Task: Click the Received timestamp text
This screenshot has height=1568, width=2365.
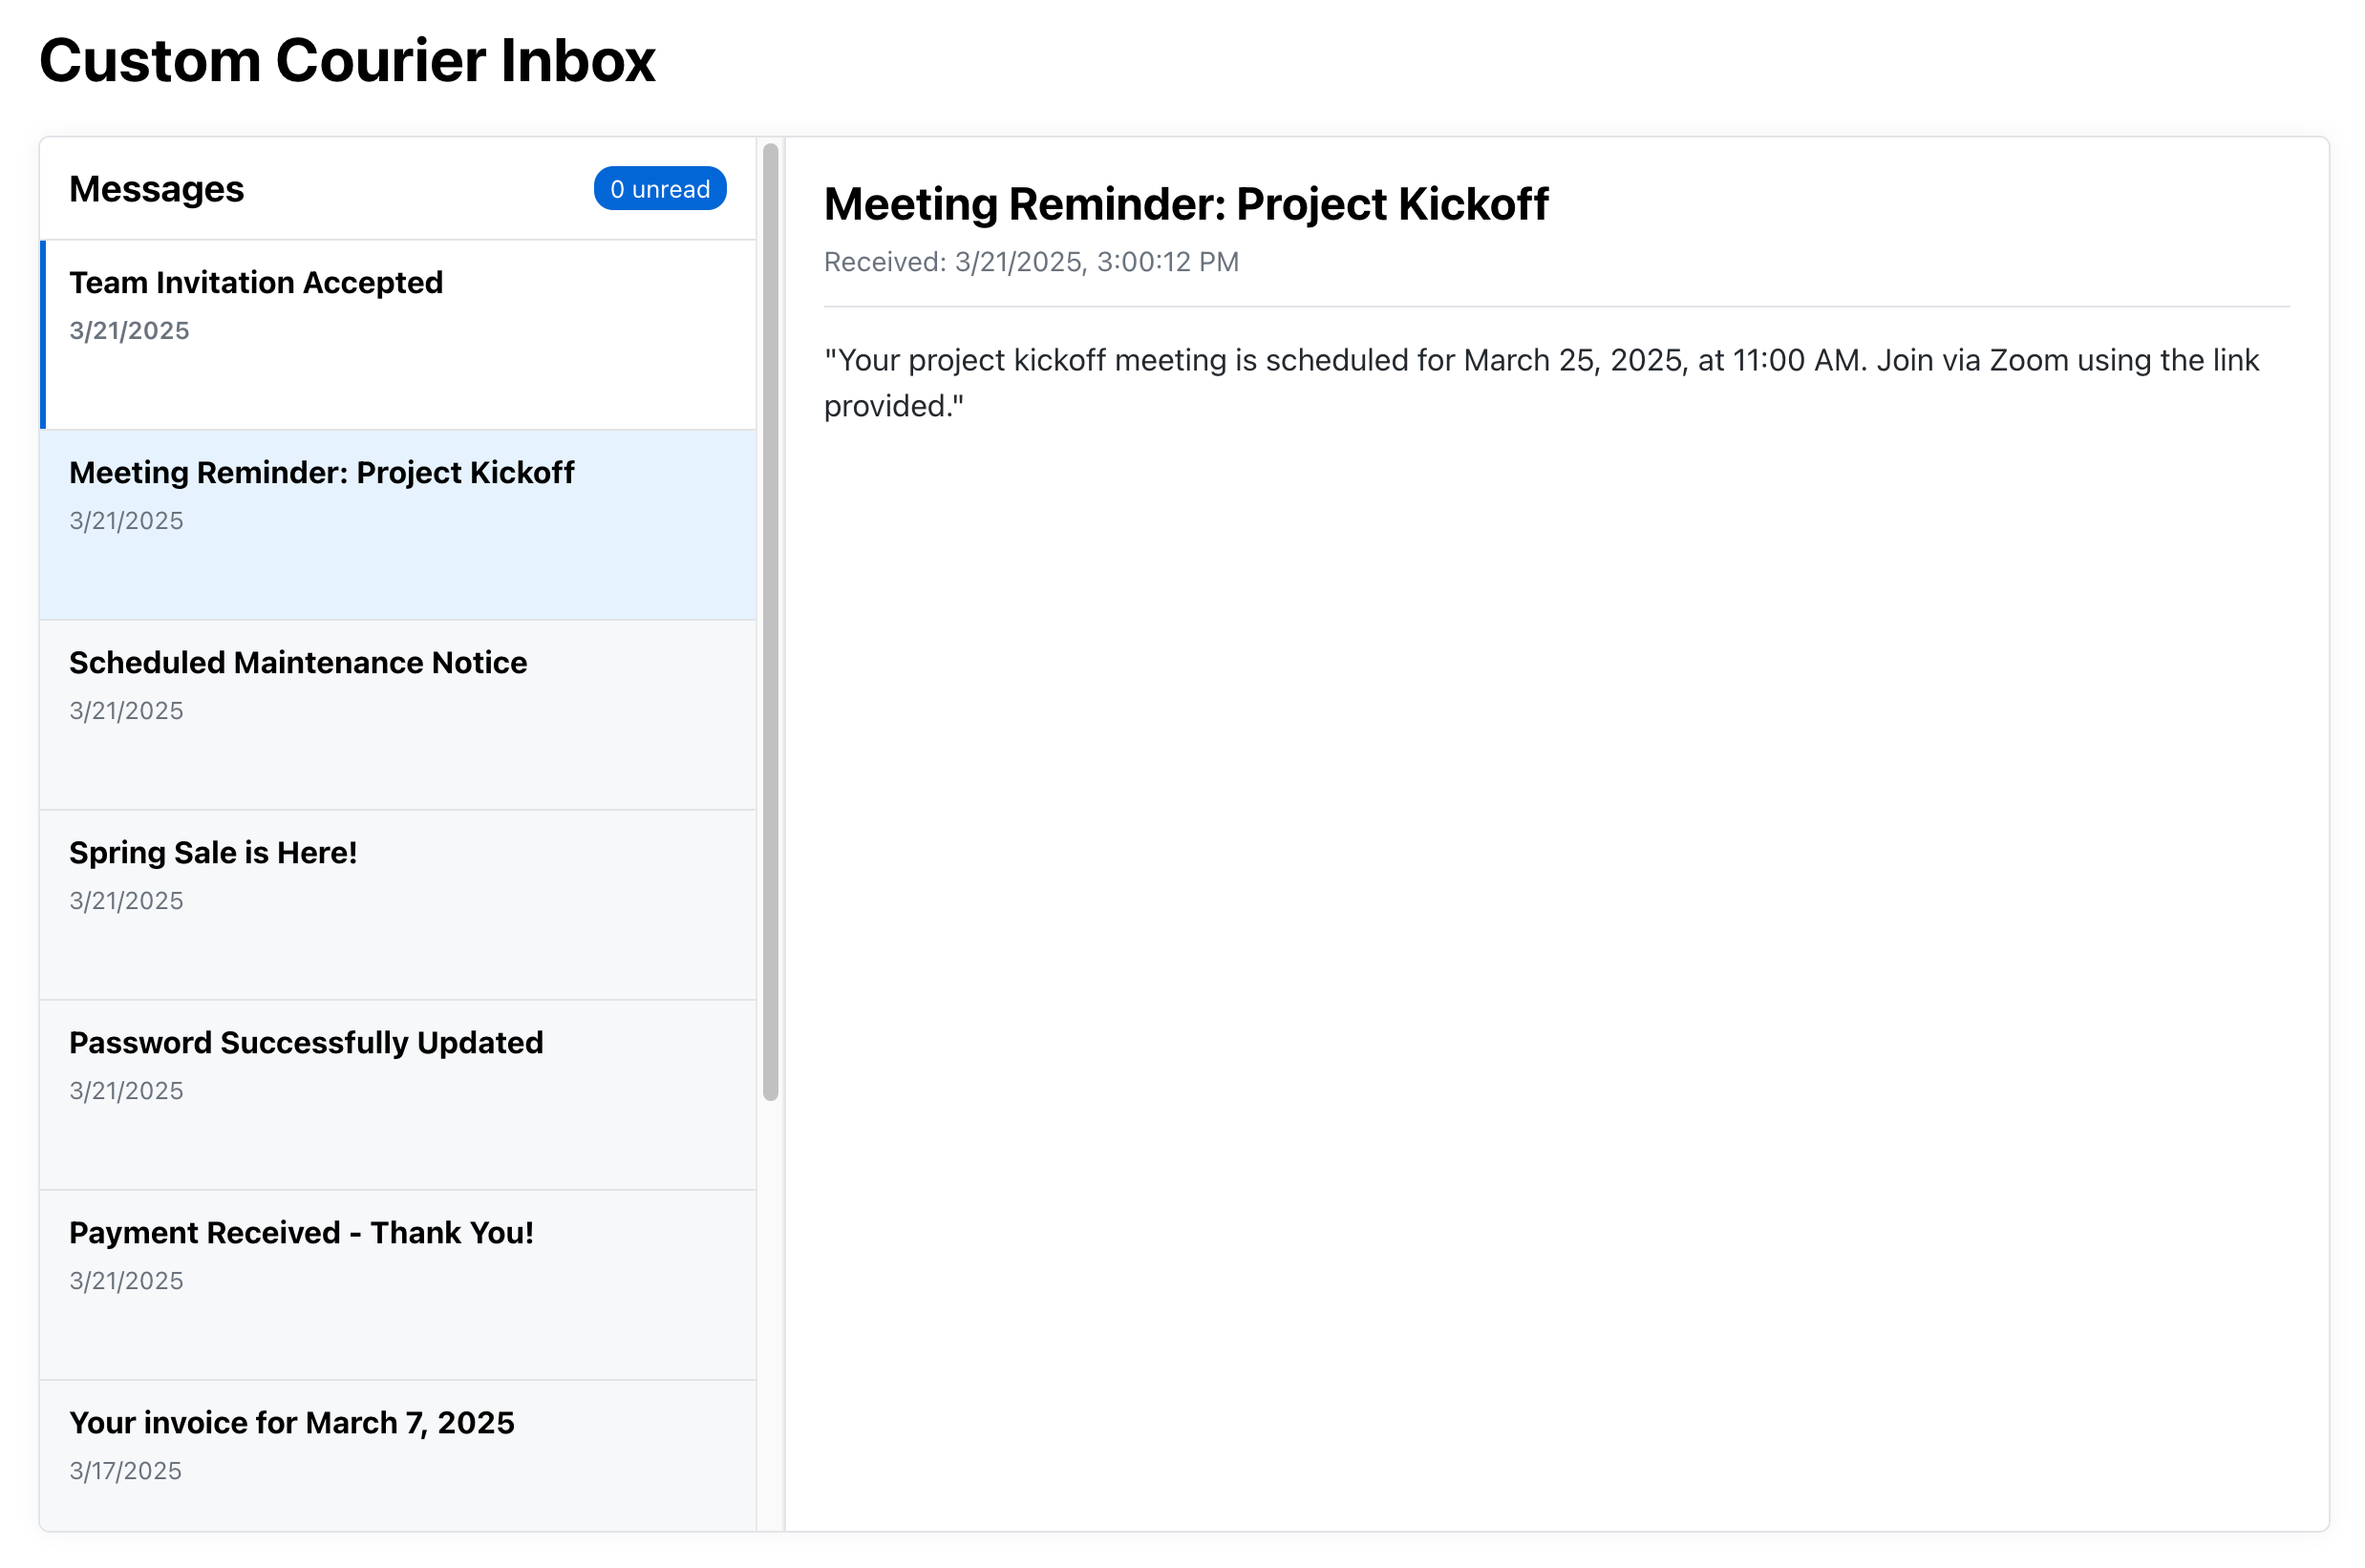Action: click(1031, 261)
